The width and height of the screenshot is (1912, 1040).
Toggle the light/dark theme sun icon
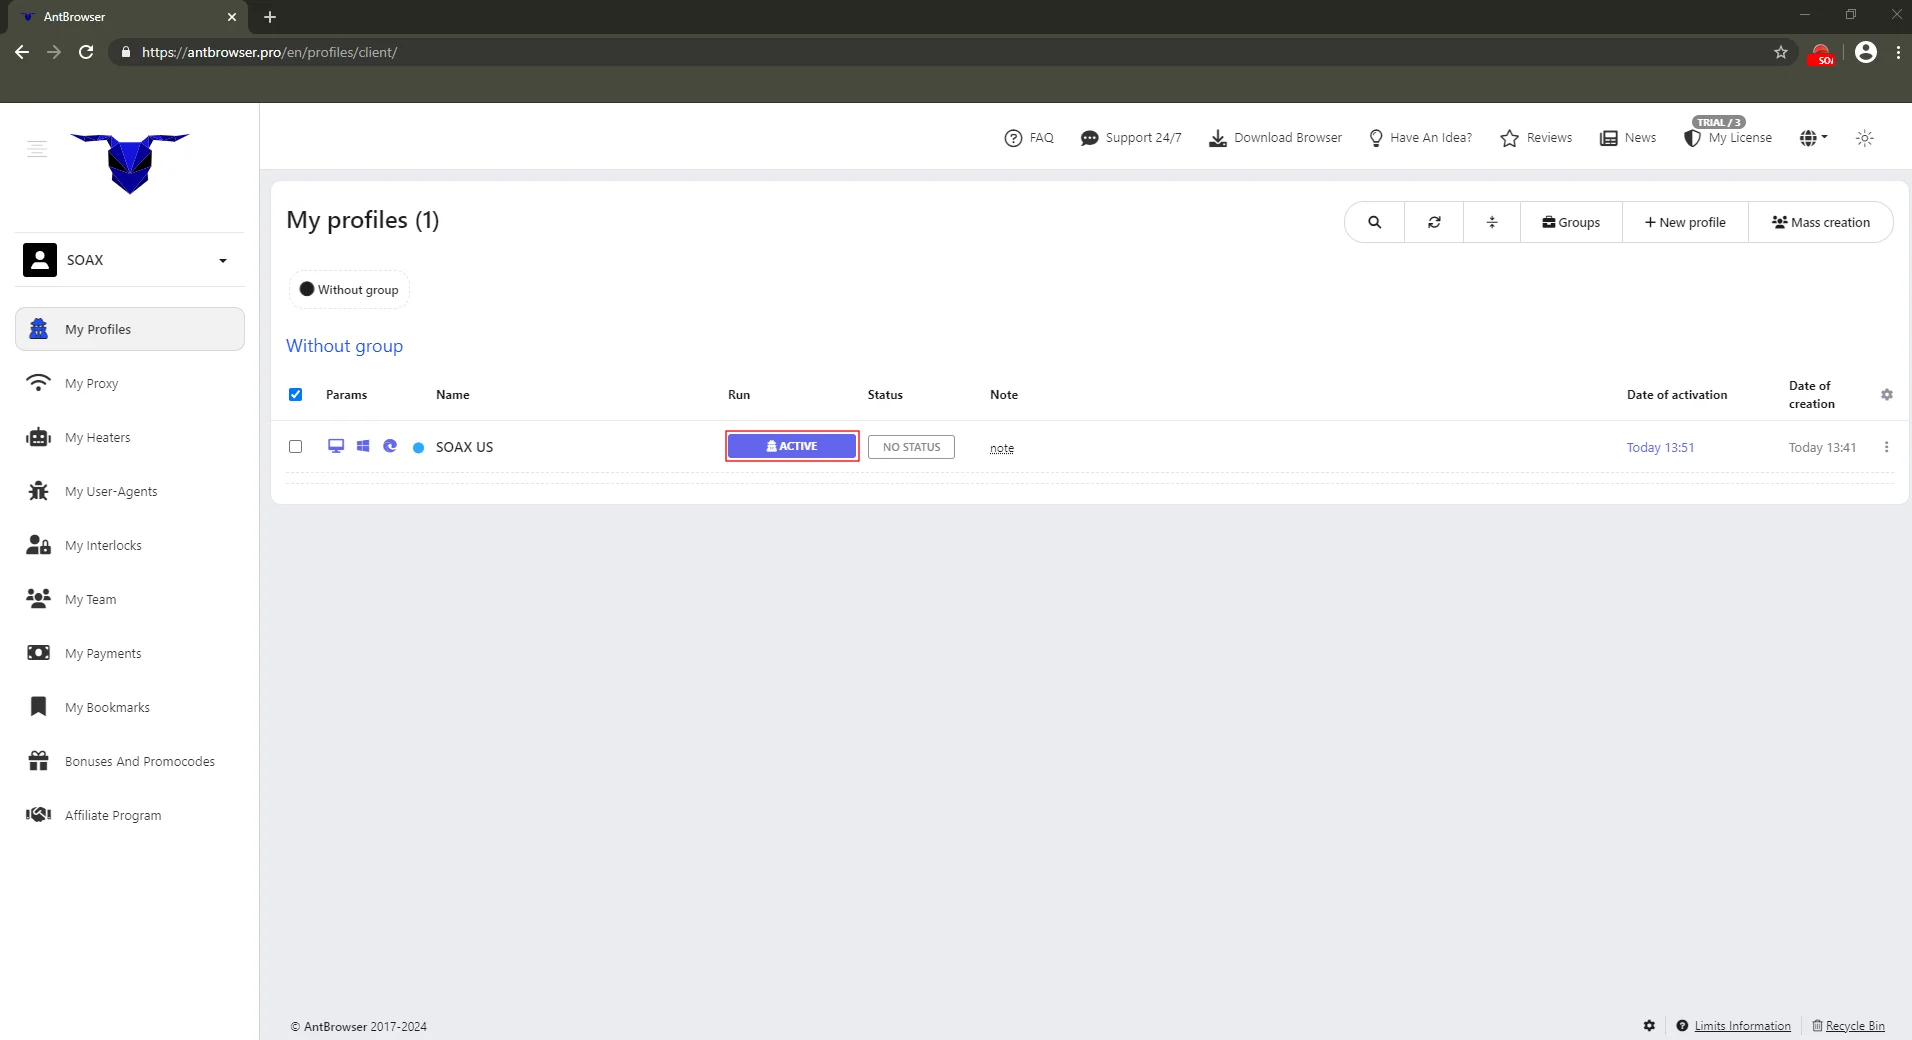click(1864, 138)
